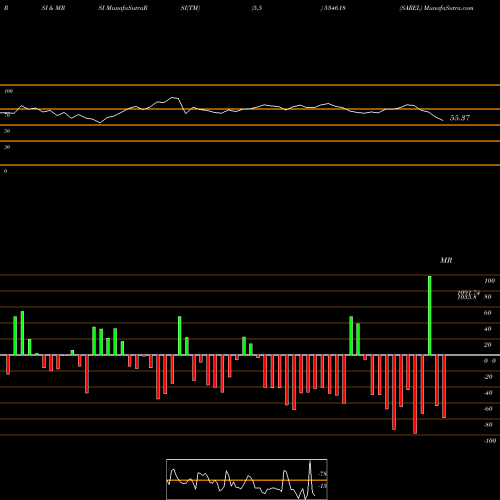This screenshot has height=500, width=500.
Task: Click the MR axis label 20
Action: 488,345
